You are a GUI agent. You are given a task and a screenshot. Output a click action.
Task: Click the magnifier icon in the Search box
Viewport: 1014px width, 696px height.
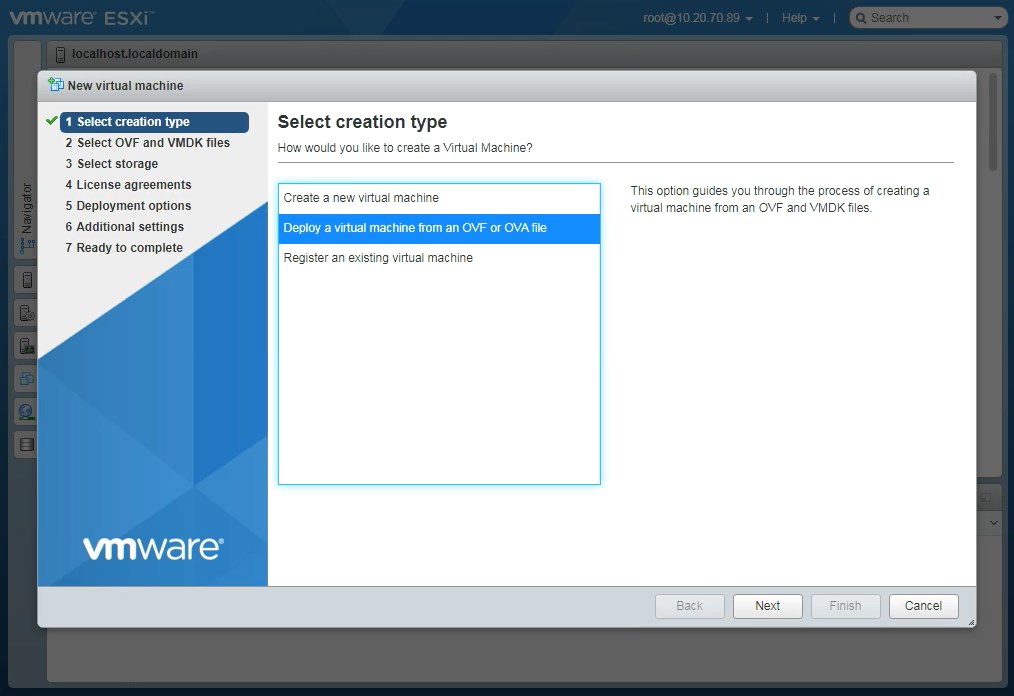pos(861,18)
